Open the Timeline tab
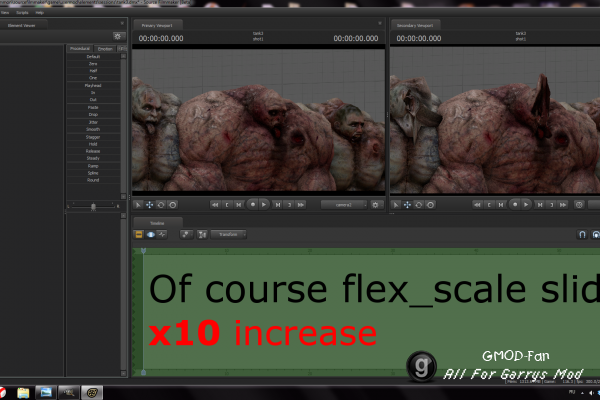Screen dimensions: 600x400 pos(157,223)
